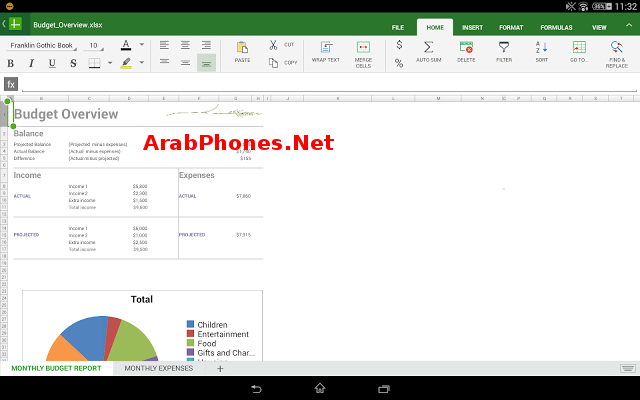Select the Food legend entry
The height and width of the screenshot is (400, 640).
(202, 344)
